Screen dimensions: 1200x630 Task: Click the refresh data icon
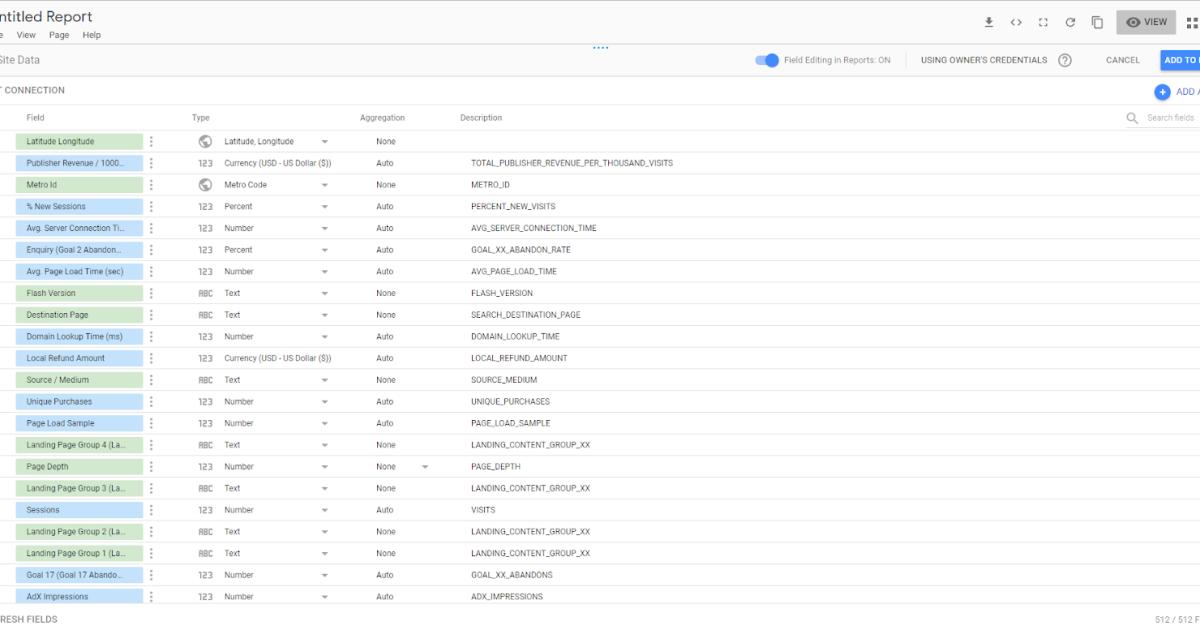tap(1070, 22)
